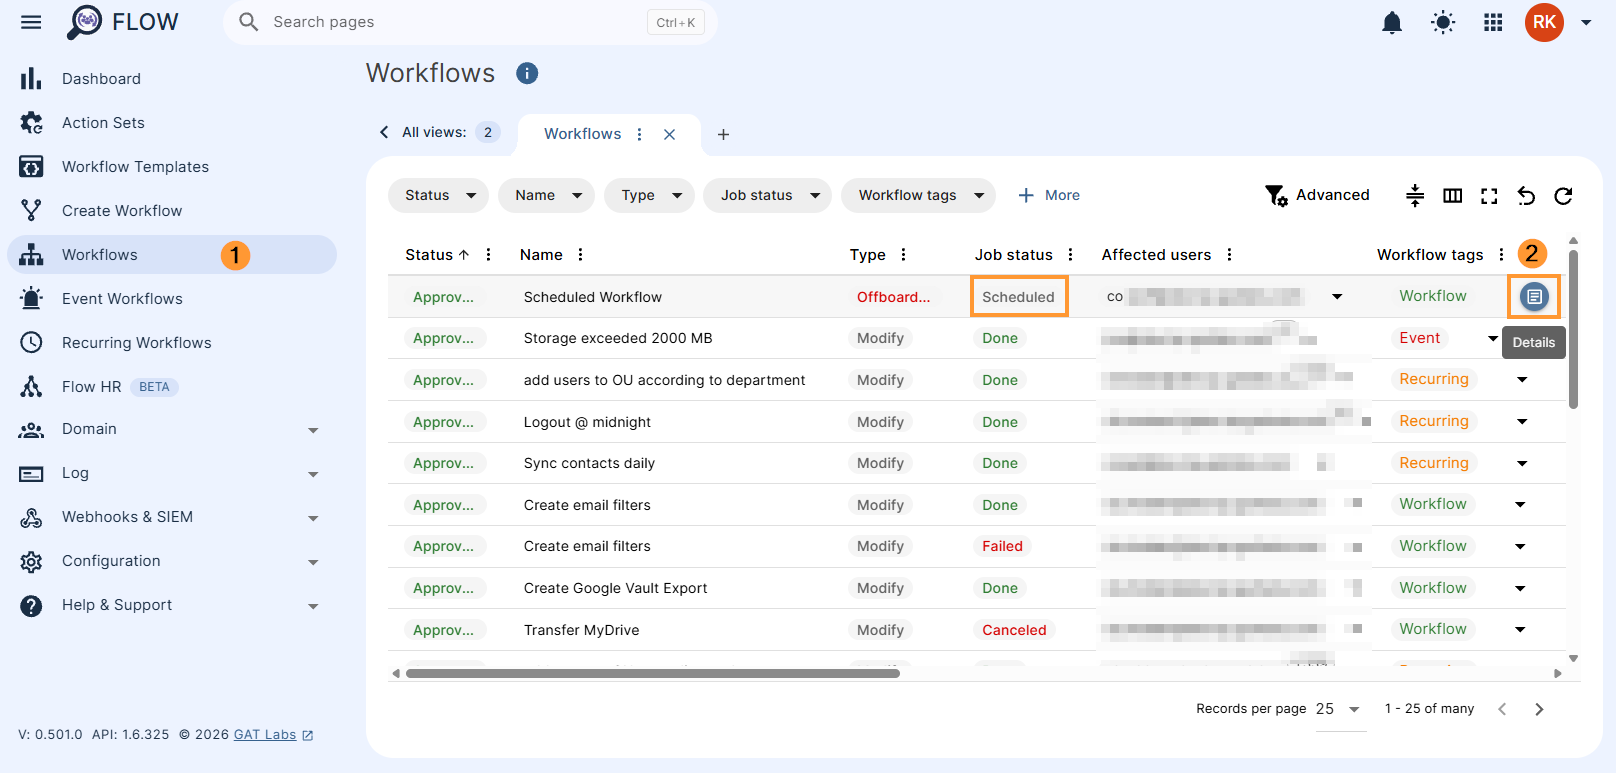Open Details for Scheduled Workflow

click(1534, 296)
